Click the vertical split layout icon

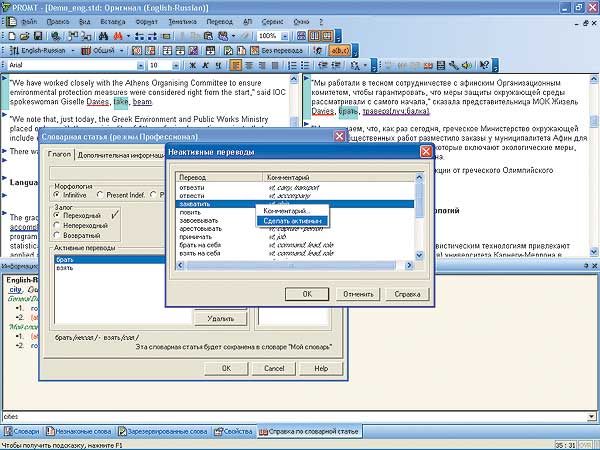coord(314,36)
